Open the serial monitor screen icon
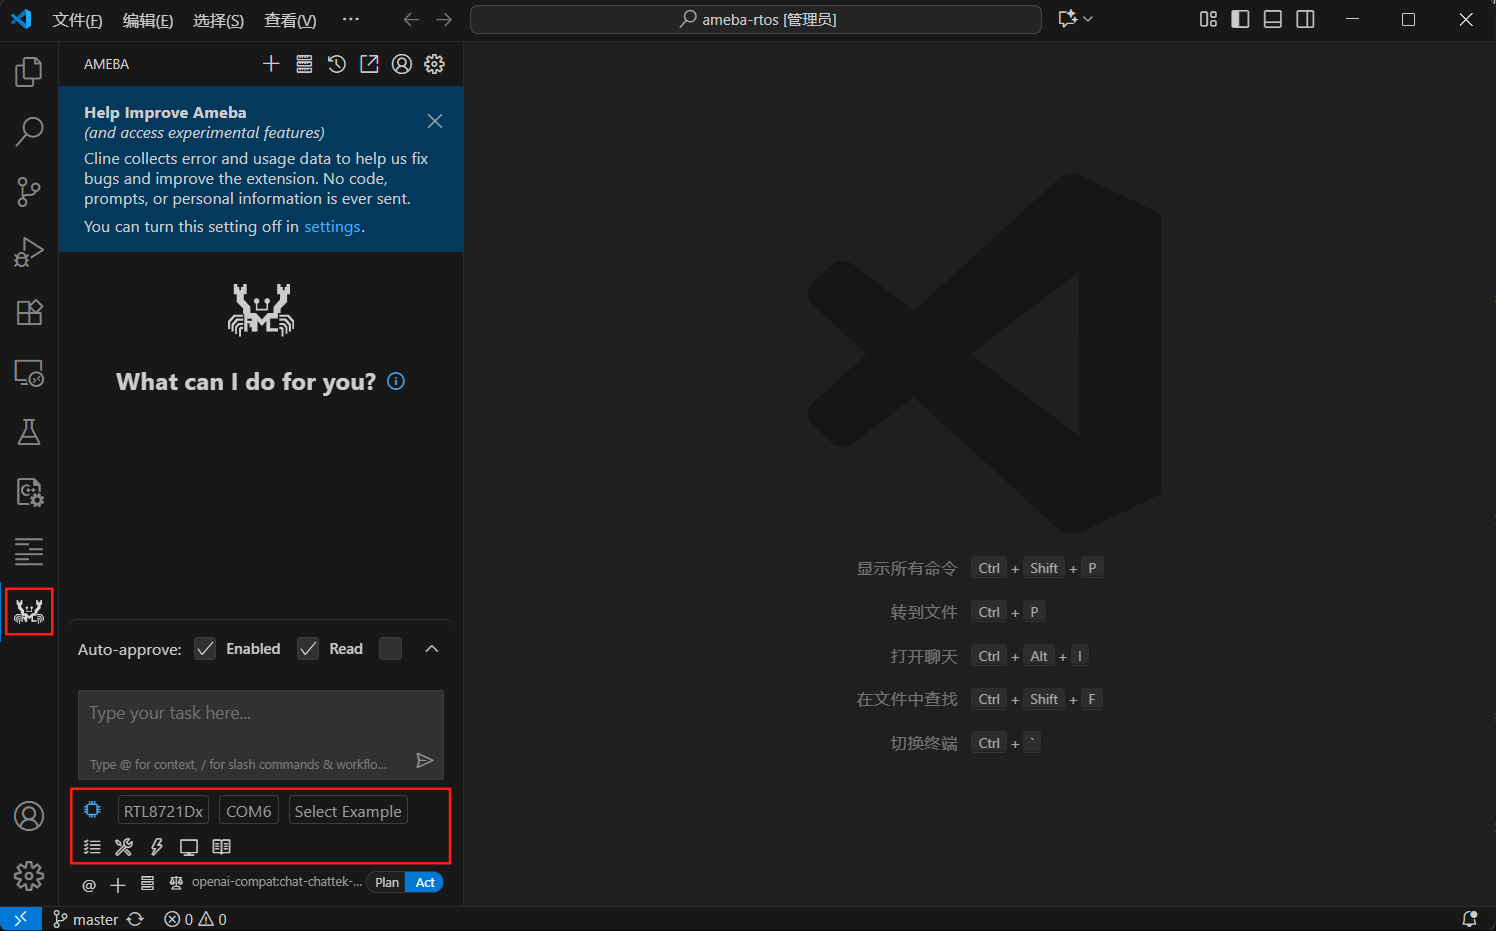This screenshot has height=931, width=1496. tap(189, 847)
